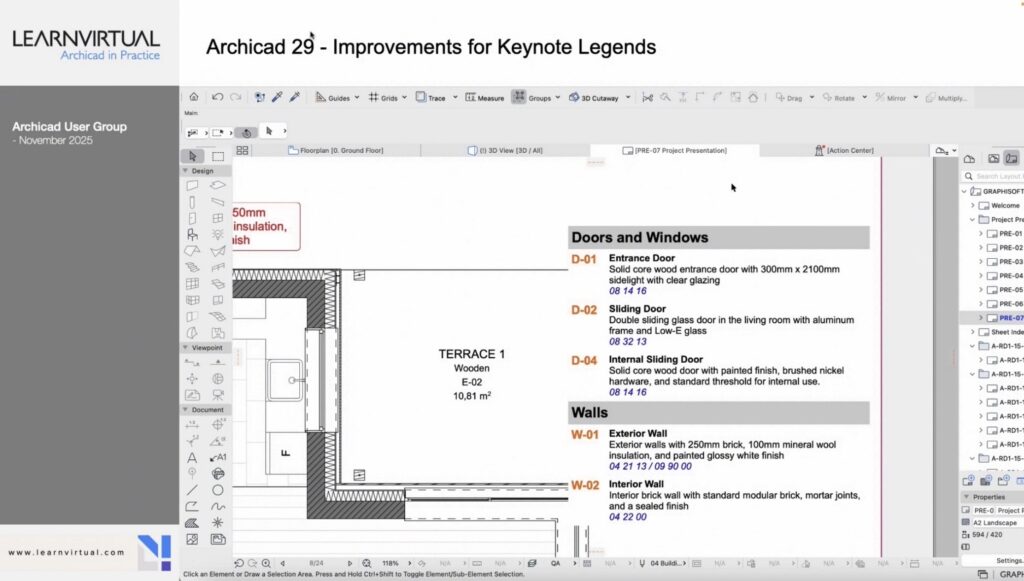
Task: Select the Dimension tool in Document toolbox
Action: (x=192, y=424)
